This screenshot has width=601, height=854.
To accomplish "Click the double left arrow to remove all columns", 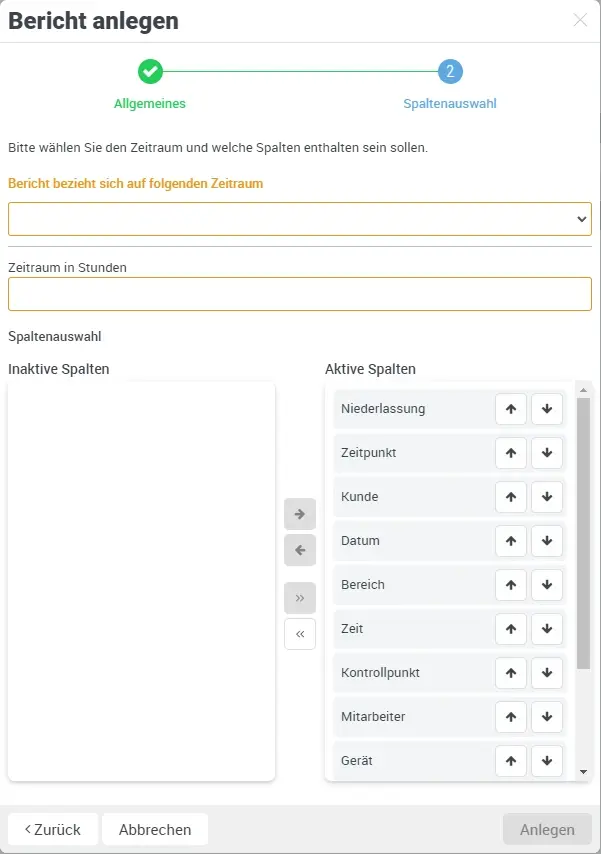I will (300, 634).
